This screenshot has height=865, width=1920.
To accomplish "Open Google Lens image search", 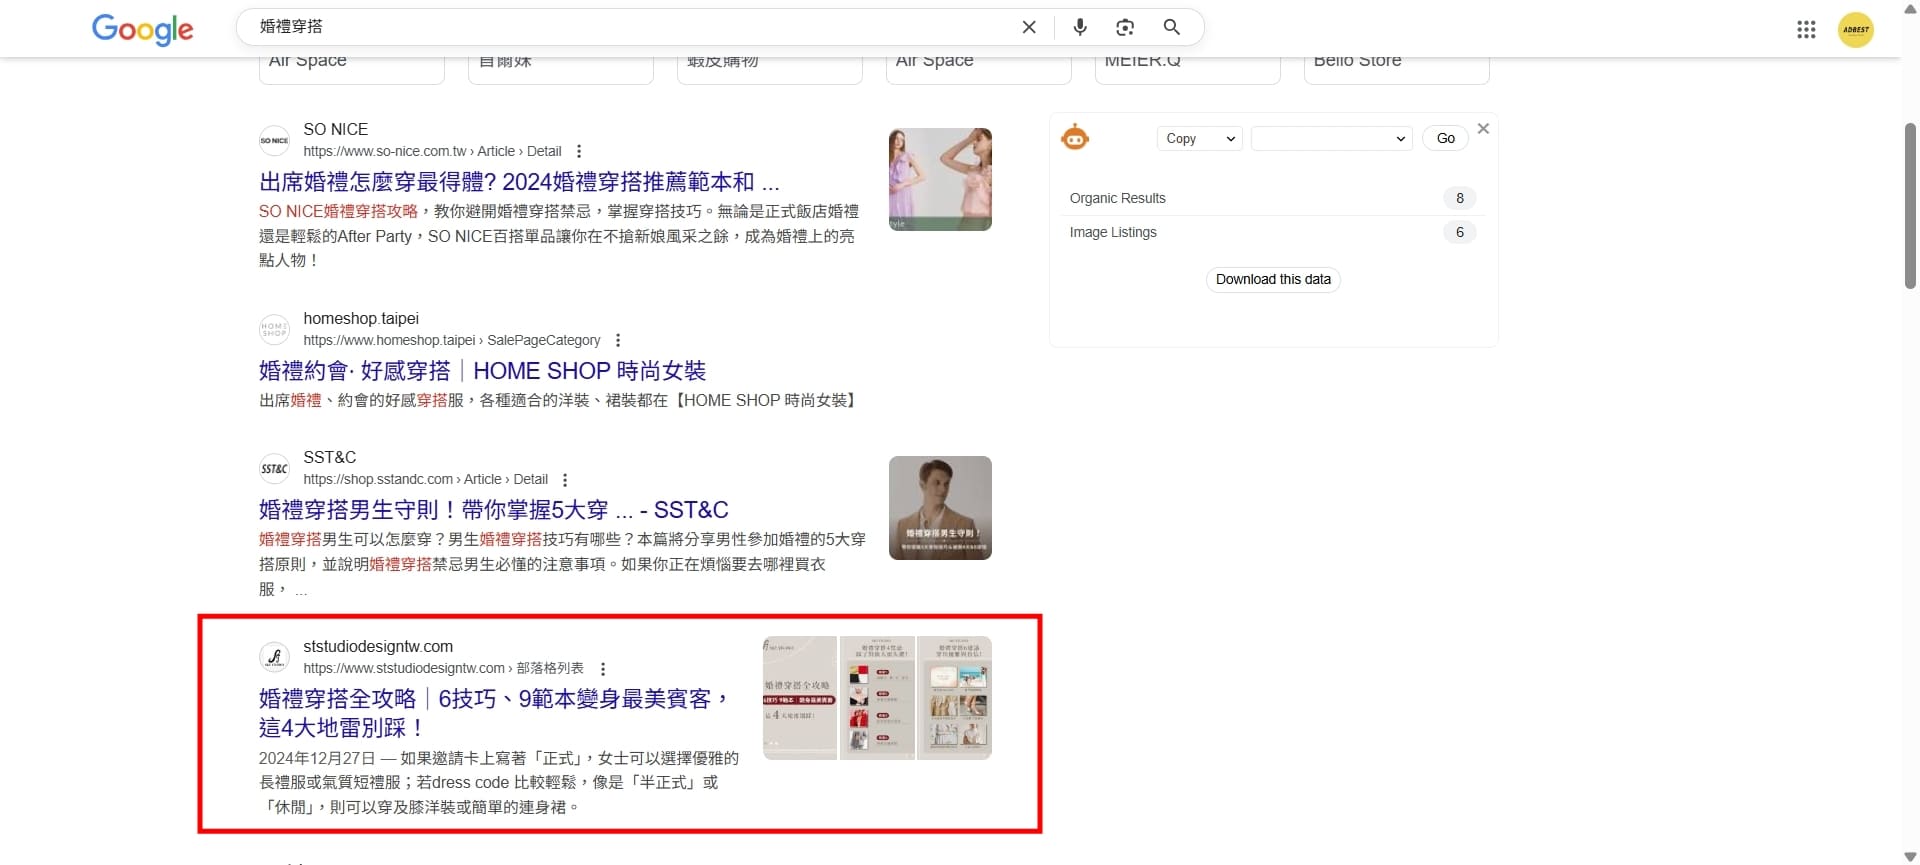I will click(1125, 27).
